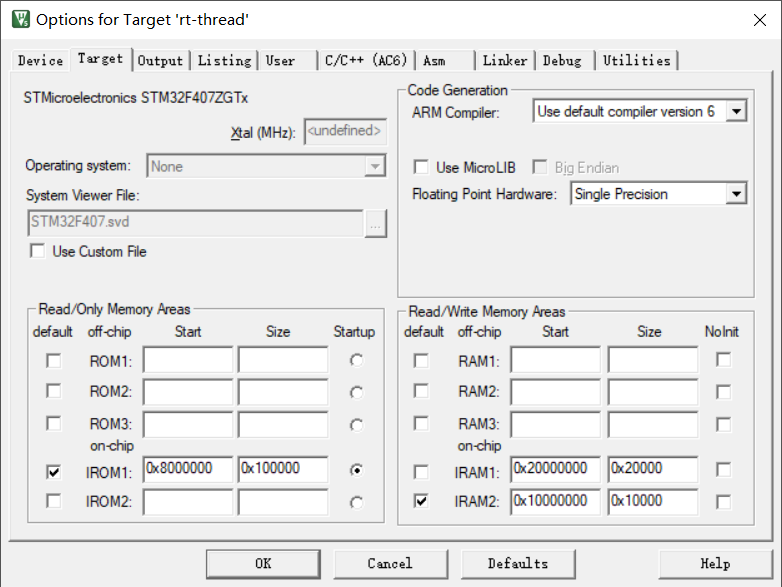Check the RAM2 default checkbox

coord(421,391)
